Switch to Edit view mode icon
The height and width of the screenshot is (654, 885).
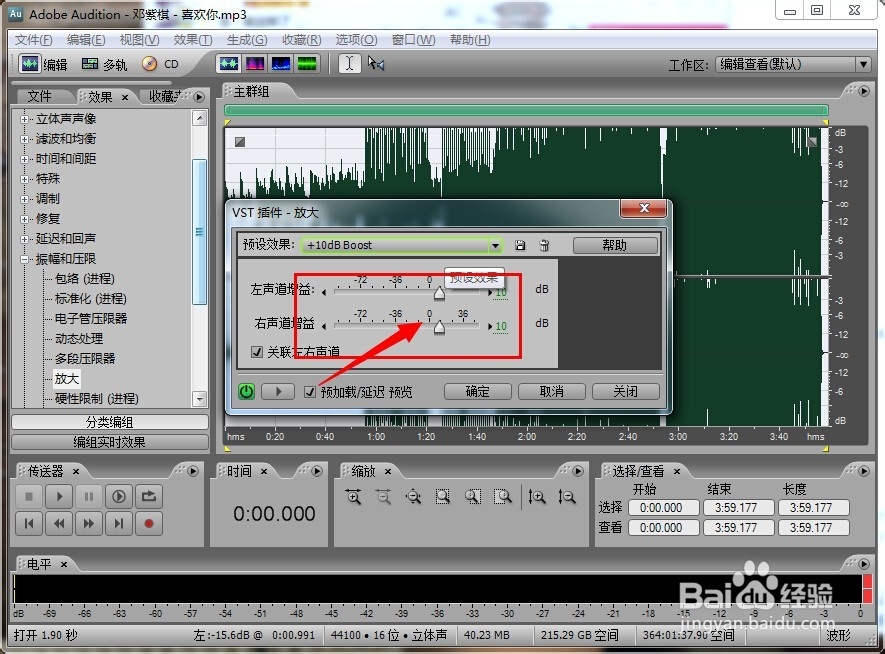pyautogui.click(x=29, y=64)
